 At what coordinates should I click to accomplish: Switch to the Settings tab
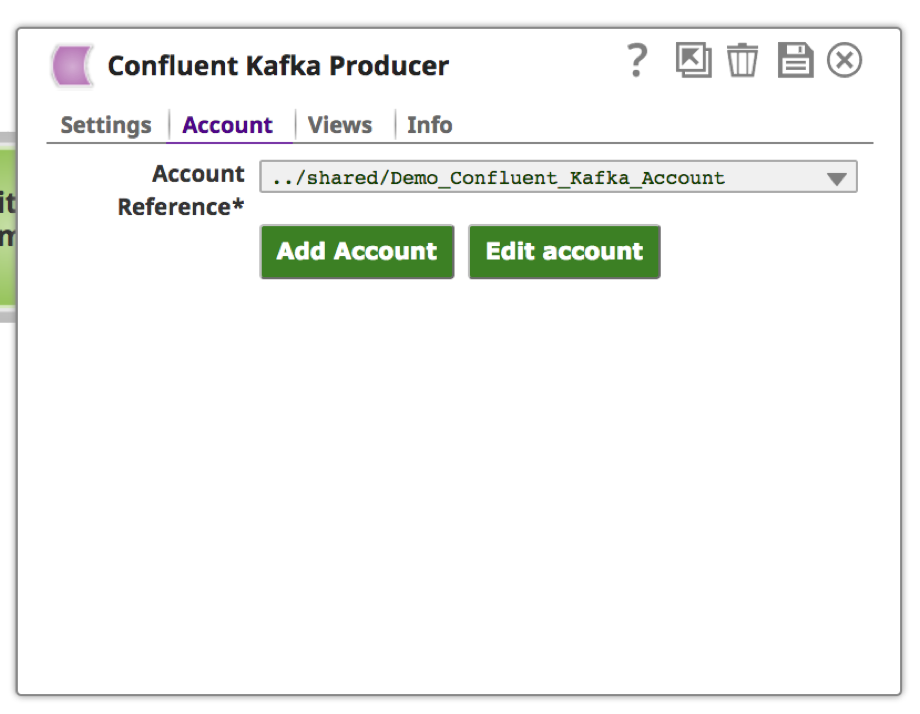pyautogui.click(x=106, y=125)
